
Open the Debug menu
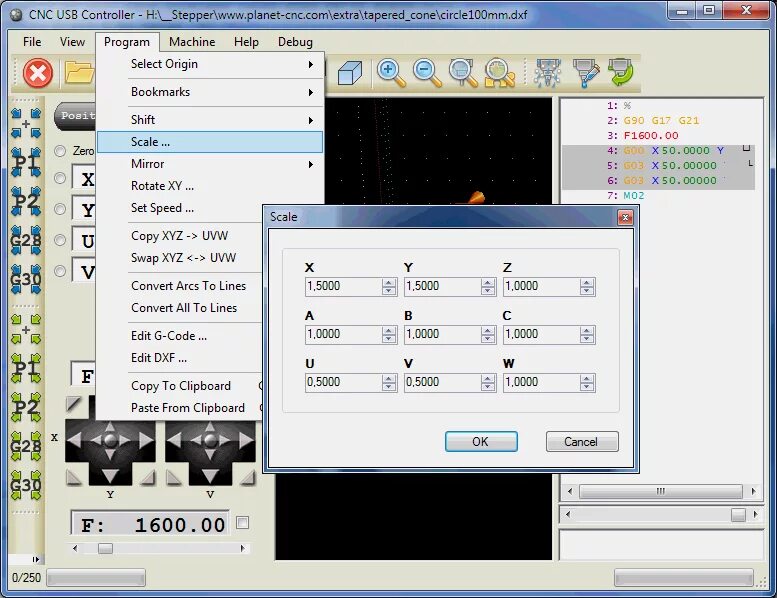295,42
